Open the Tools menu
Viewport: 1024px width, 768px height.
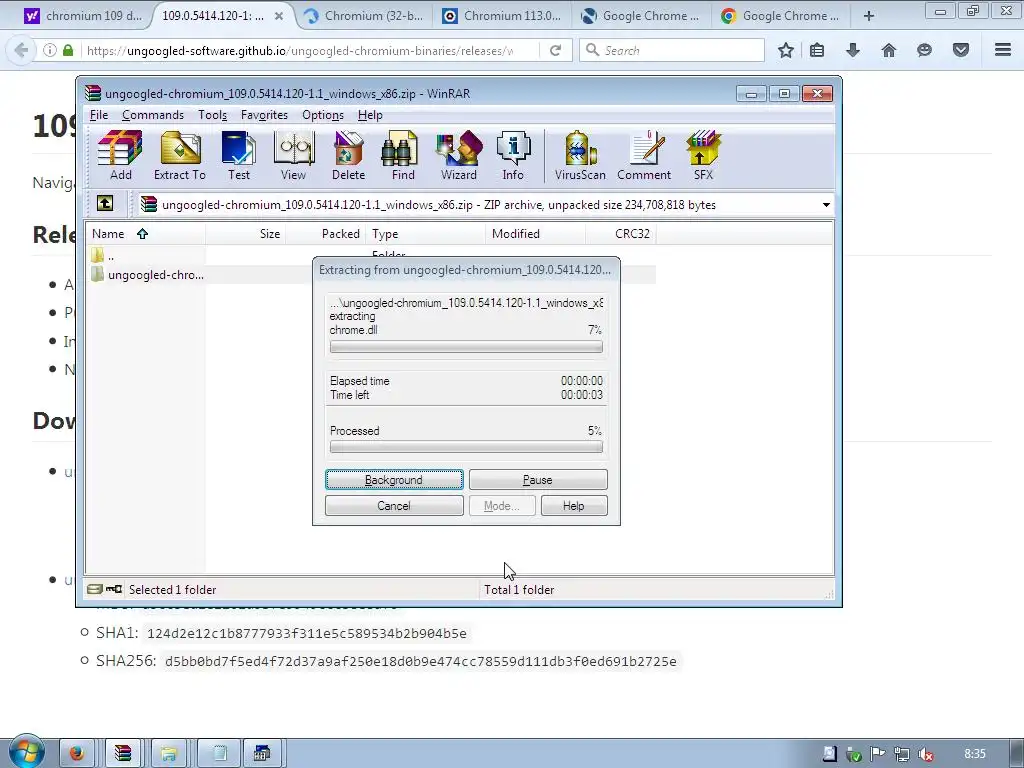213,115
